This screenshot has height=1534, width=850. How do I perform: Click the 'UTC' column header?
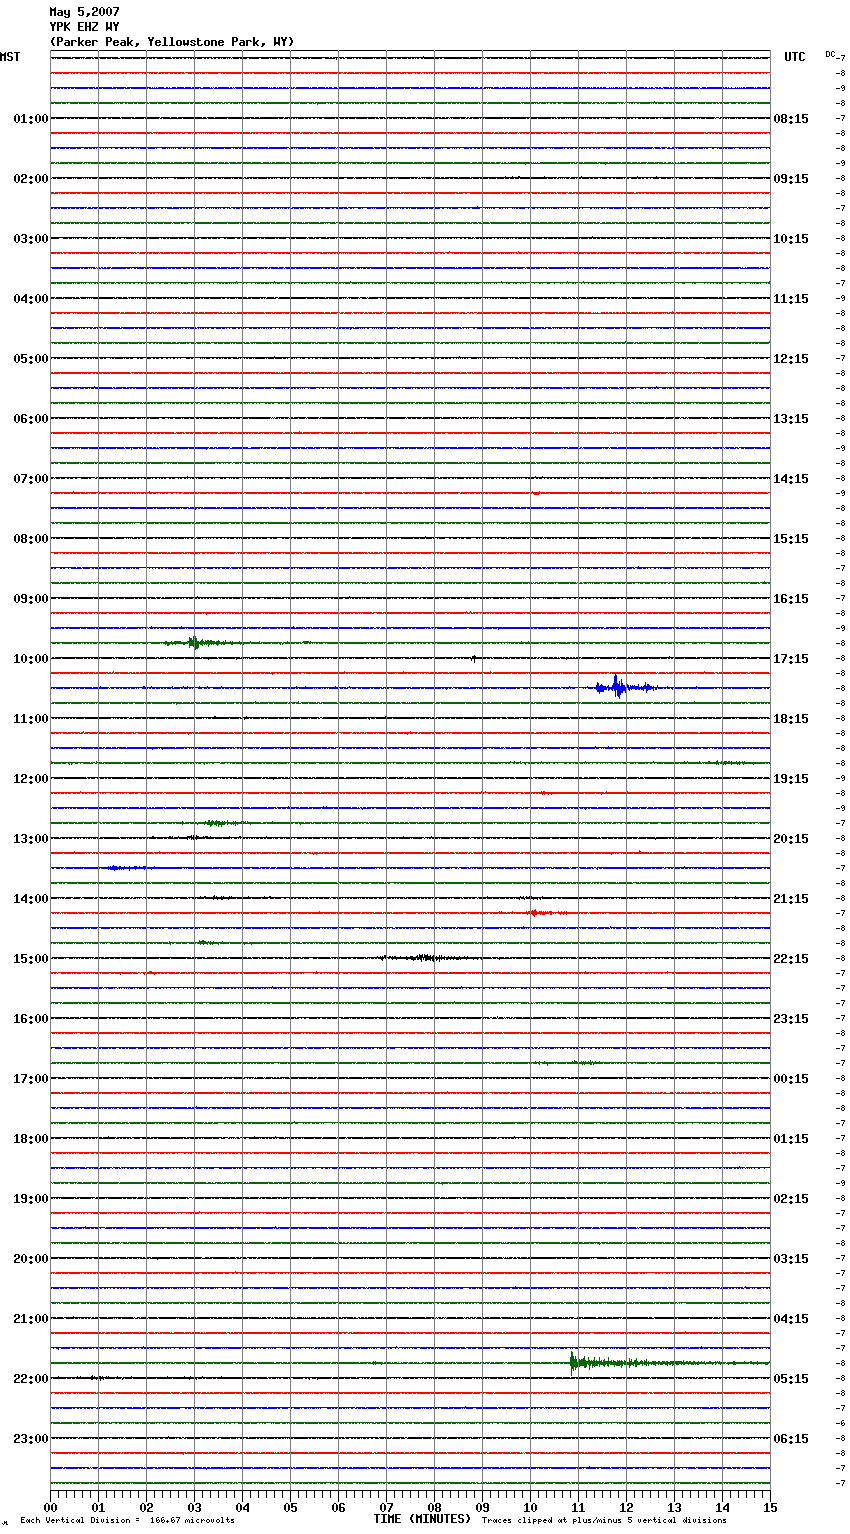pyautogui.click(x=794, y=57)
